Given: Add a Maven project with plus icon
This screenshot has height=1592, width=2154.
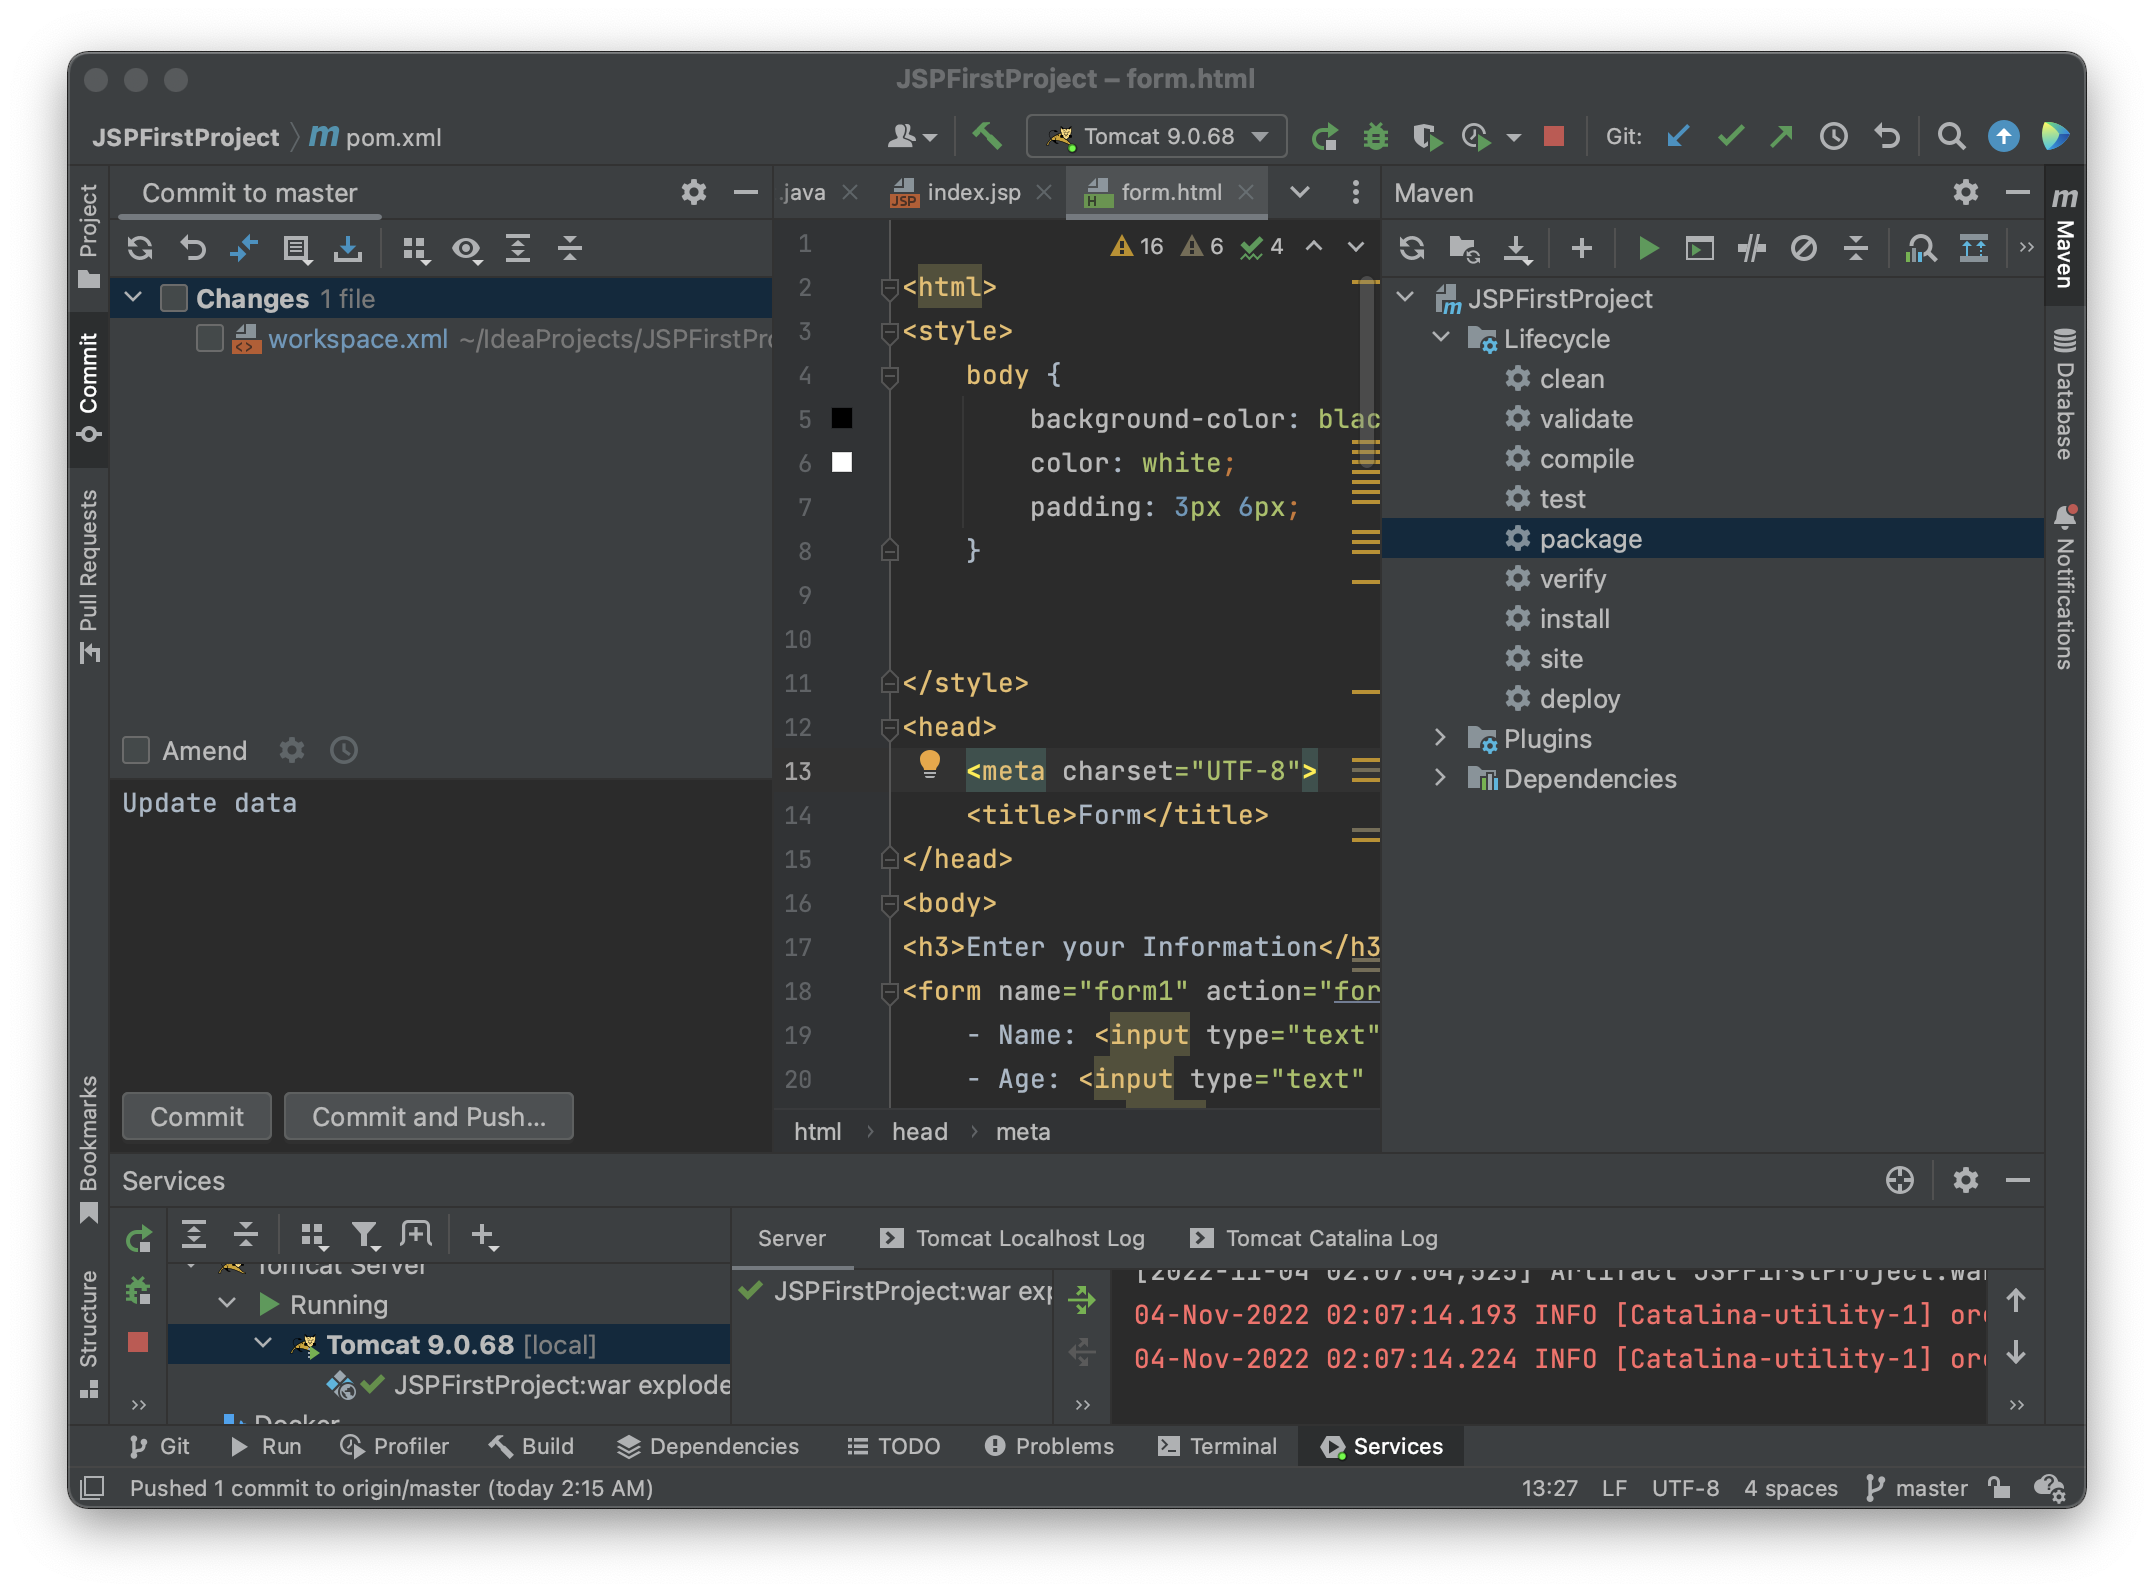Looking at the screenshot, I should coord(1581,248).
